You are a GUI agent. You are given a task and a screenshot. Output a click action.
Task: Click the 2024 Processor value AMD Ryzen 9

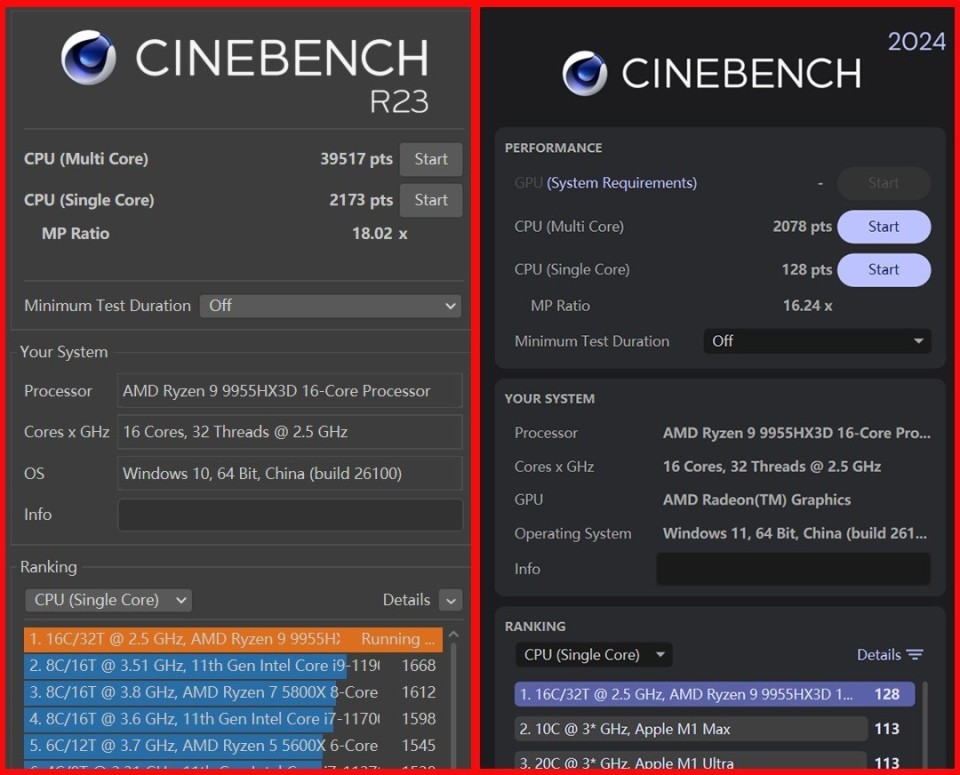[797, 433]
